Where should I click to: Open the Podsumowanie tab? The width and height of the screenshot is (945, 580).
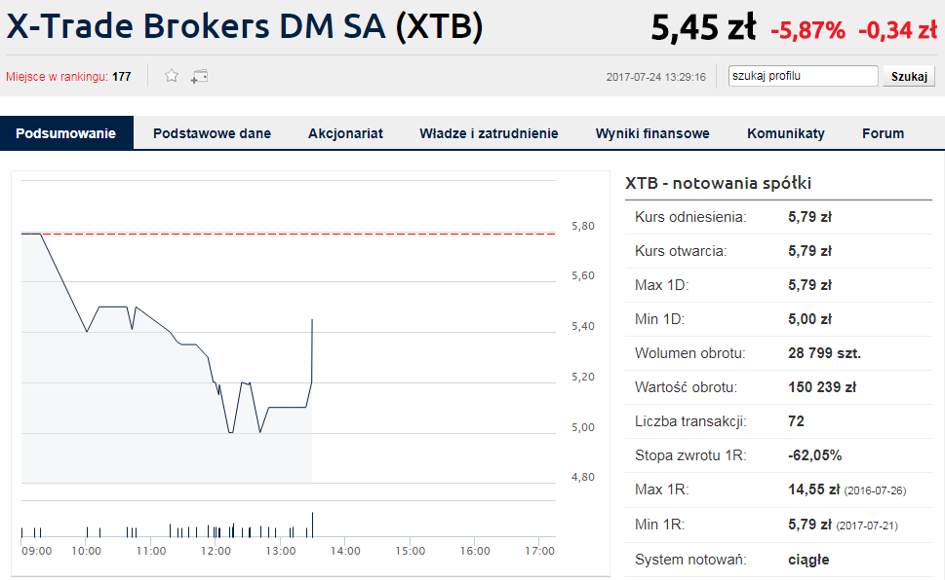point(66,133)
